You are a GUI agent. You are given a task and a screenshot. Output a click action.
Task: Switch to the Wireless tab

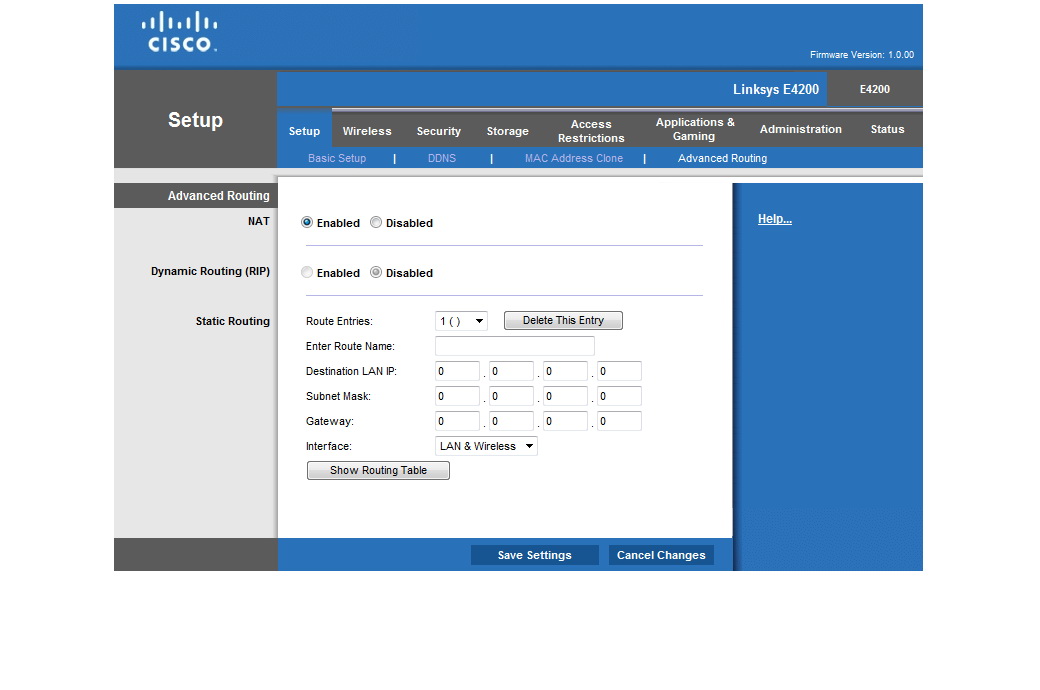point(367,131)
